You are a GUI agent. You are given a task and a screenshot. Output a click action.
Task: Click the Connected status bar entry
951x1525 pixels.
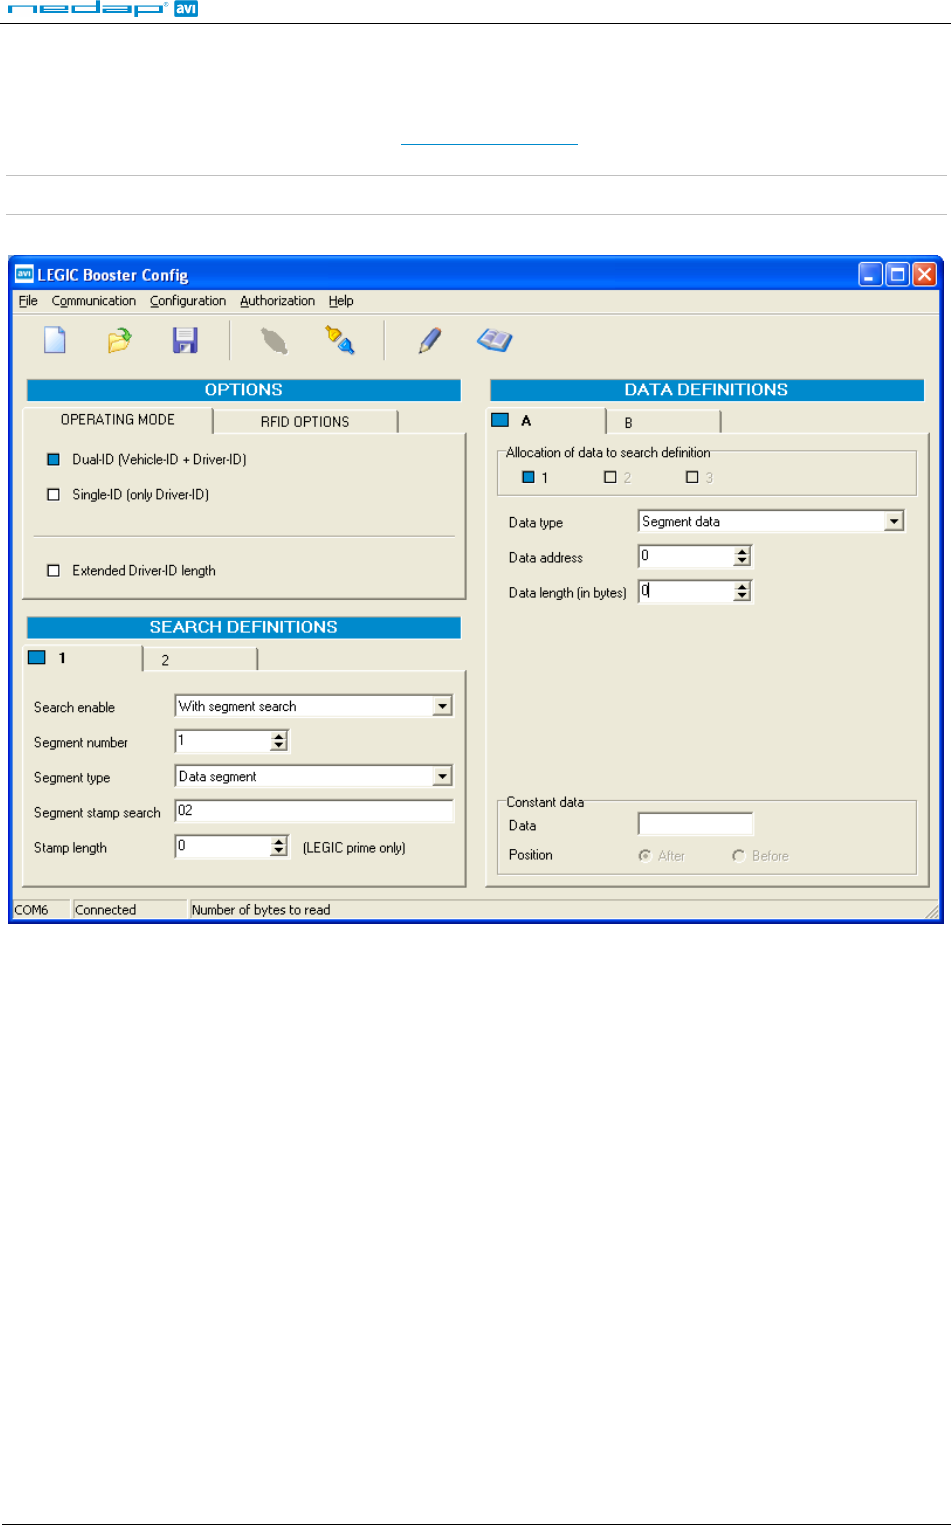[x=130, y=910]
